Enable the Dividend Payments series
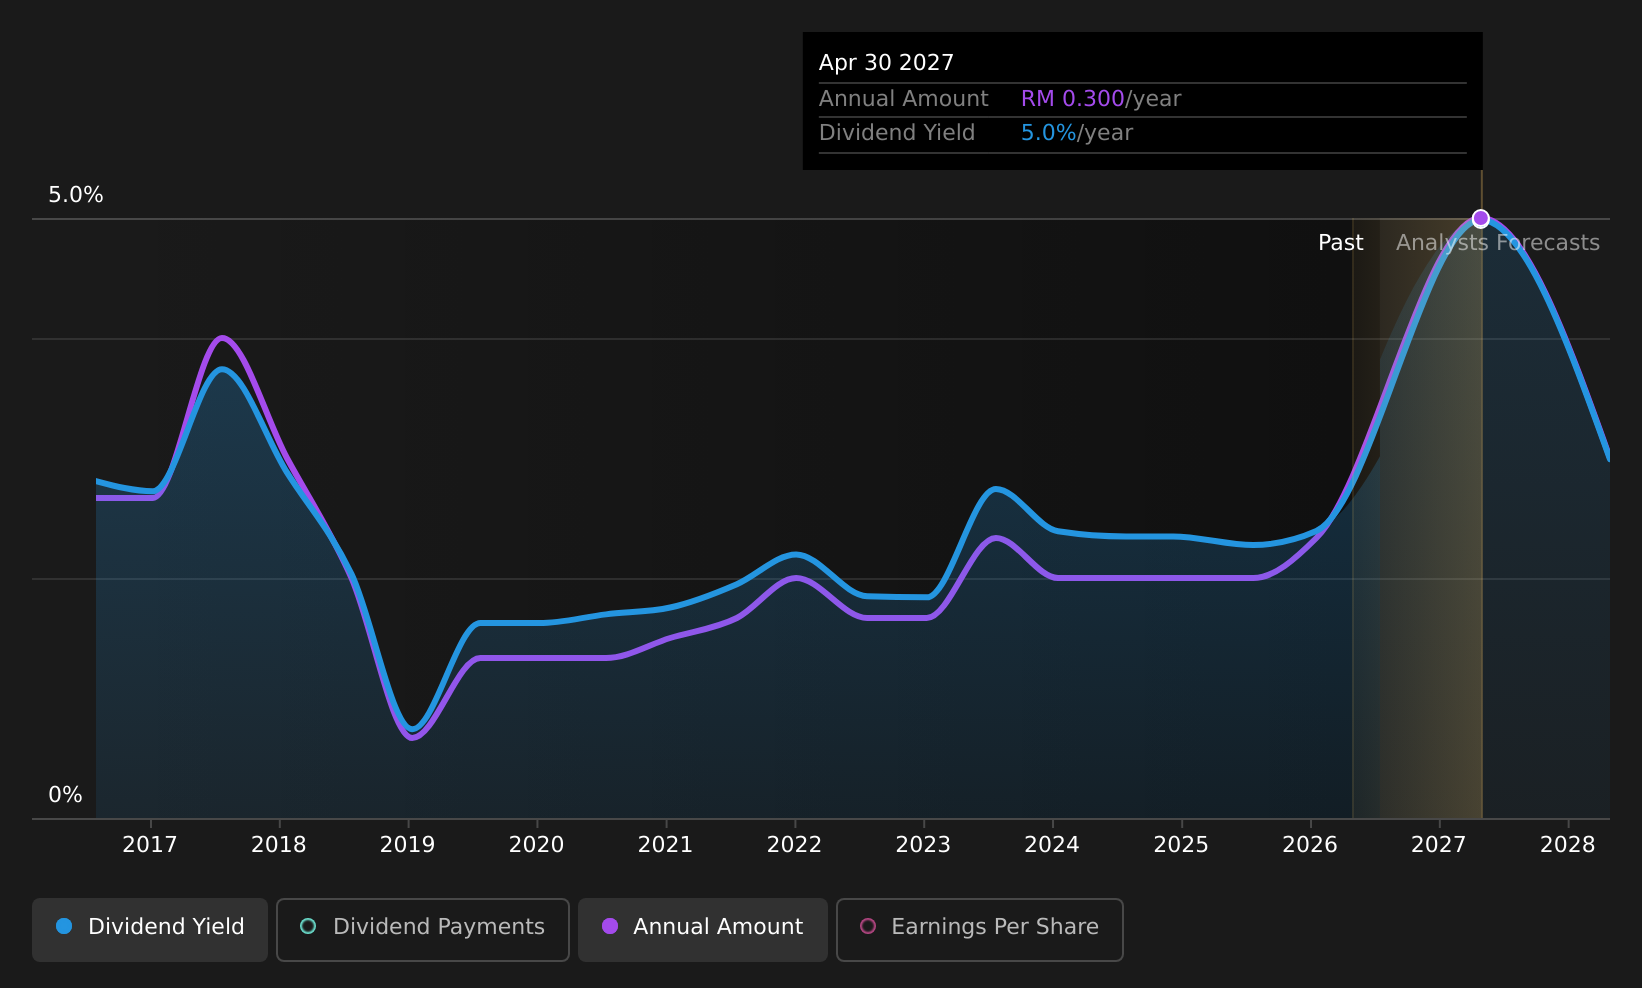Image resolution: width=1642 pixels, height=988 pixels. (423, 929)
